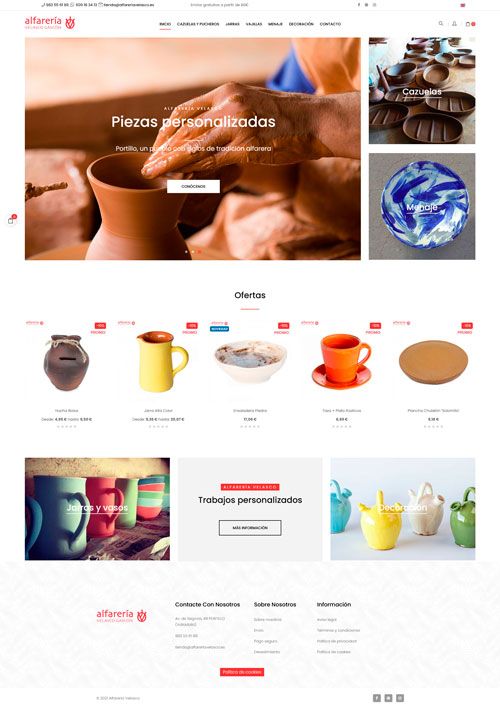Click the red Política de cookies button
Screen dimensions: 500x708
pos(242,672)
